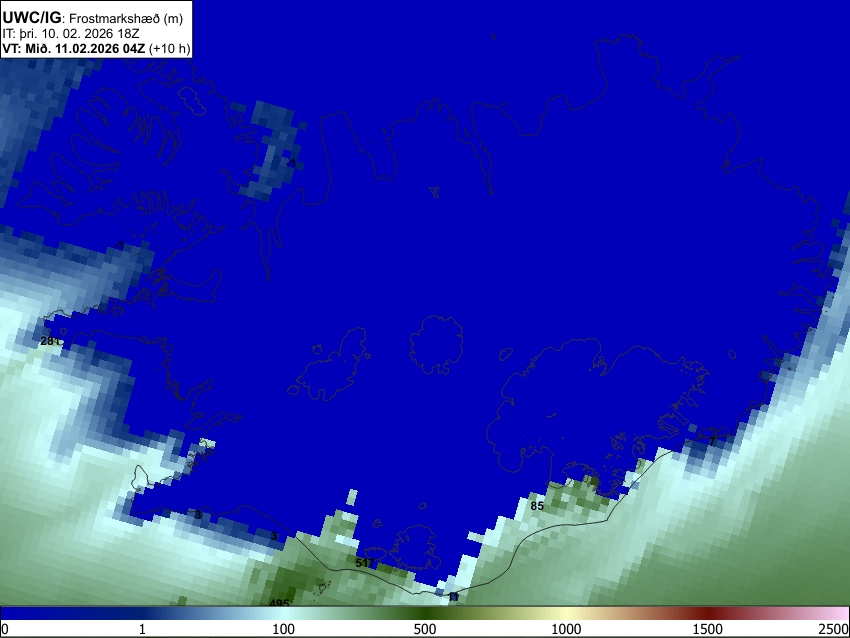
Task: Click the "281" value on the map
Action: click(50, 341)
